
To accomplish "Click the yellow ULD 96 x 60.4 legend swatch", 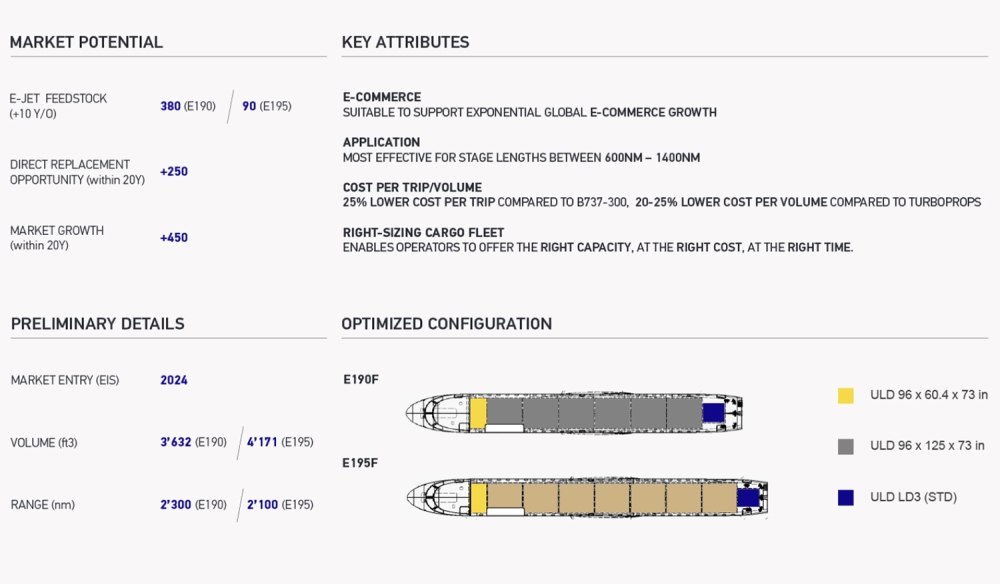I will coord(846,396).
